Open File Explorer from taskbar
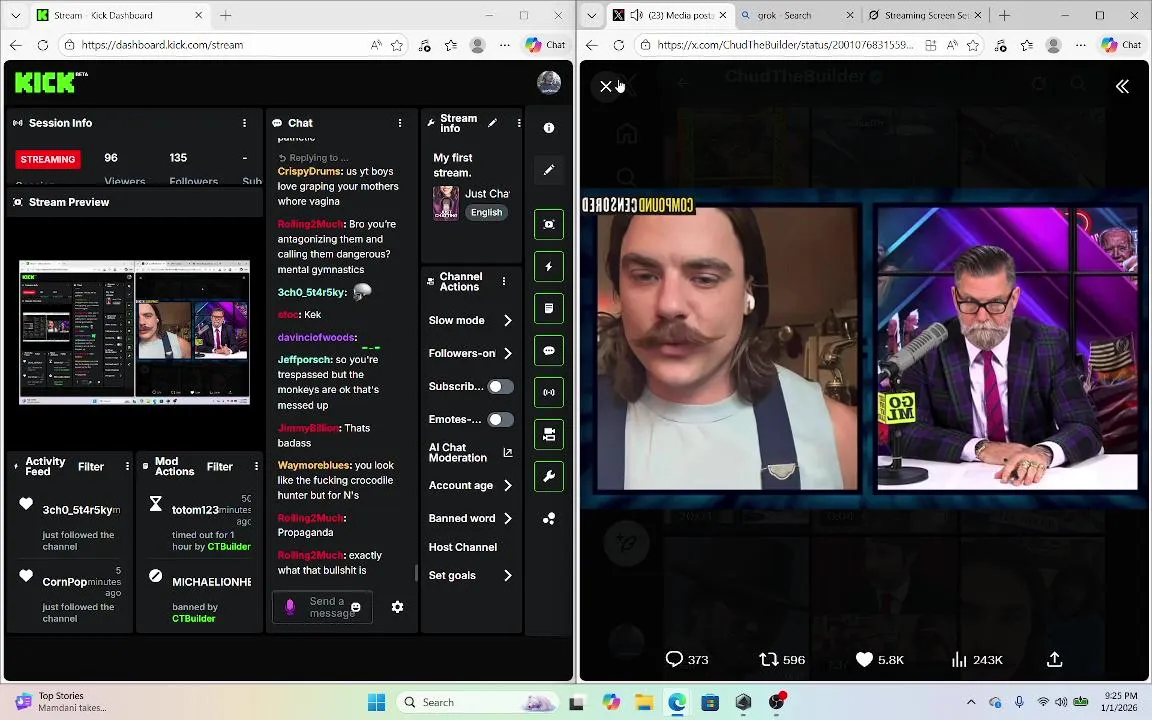This screenshot has height=720, width=1152. pyautogui.click(x=644, y=702)
